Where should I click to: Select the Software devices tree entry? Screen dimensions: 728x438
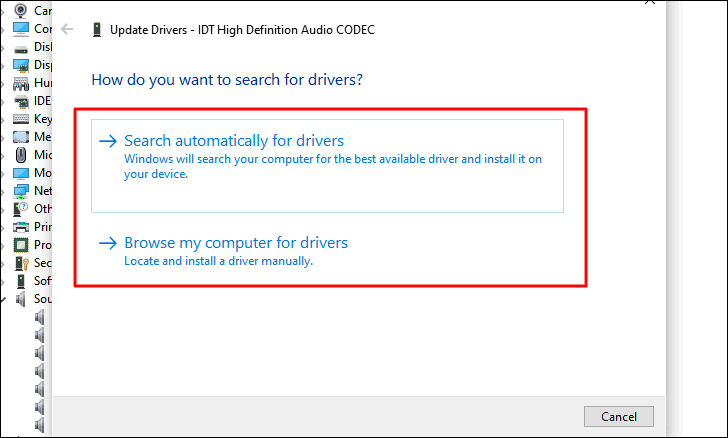pyautogui.click(x=33, y=281)
